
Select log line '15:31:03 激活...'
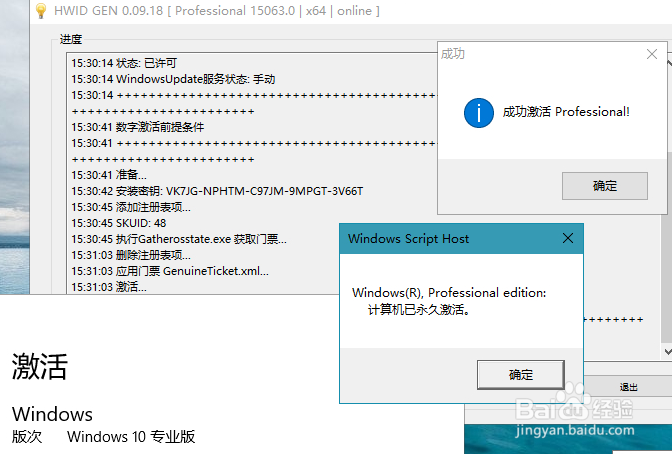point(109,287)
